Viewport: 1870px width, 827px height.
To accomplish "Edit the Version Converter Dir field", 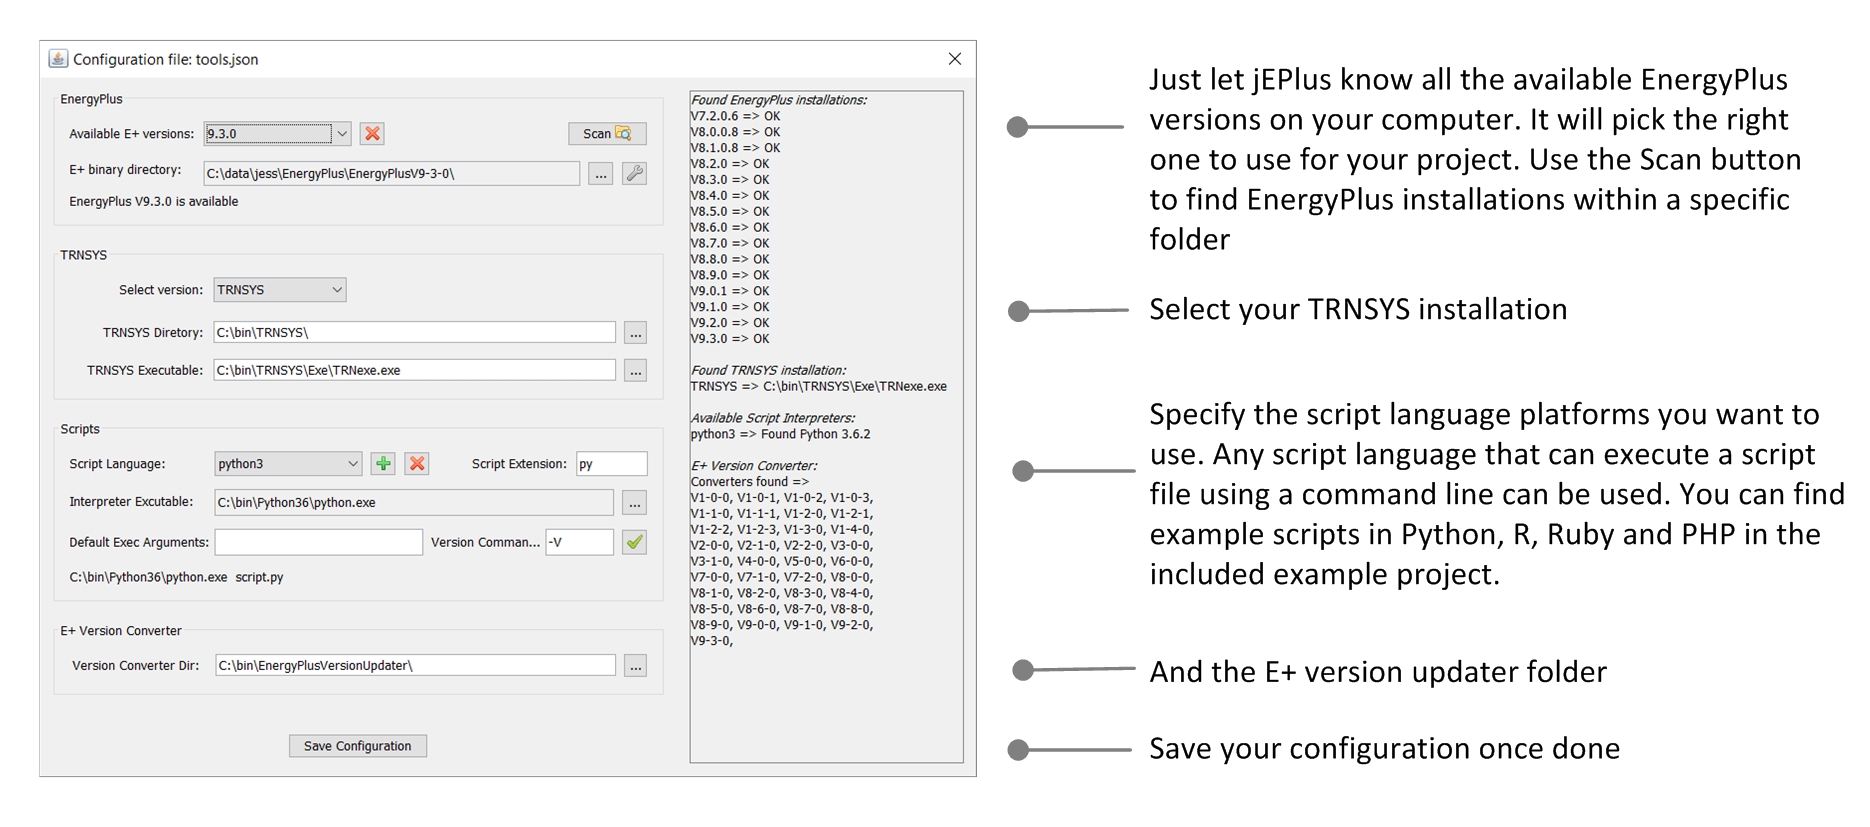I will click(x=415, y=665).
